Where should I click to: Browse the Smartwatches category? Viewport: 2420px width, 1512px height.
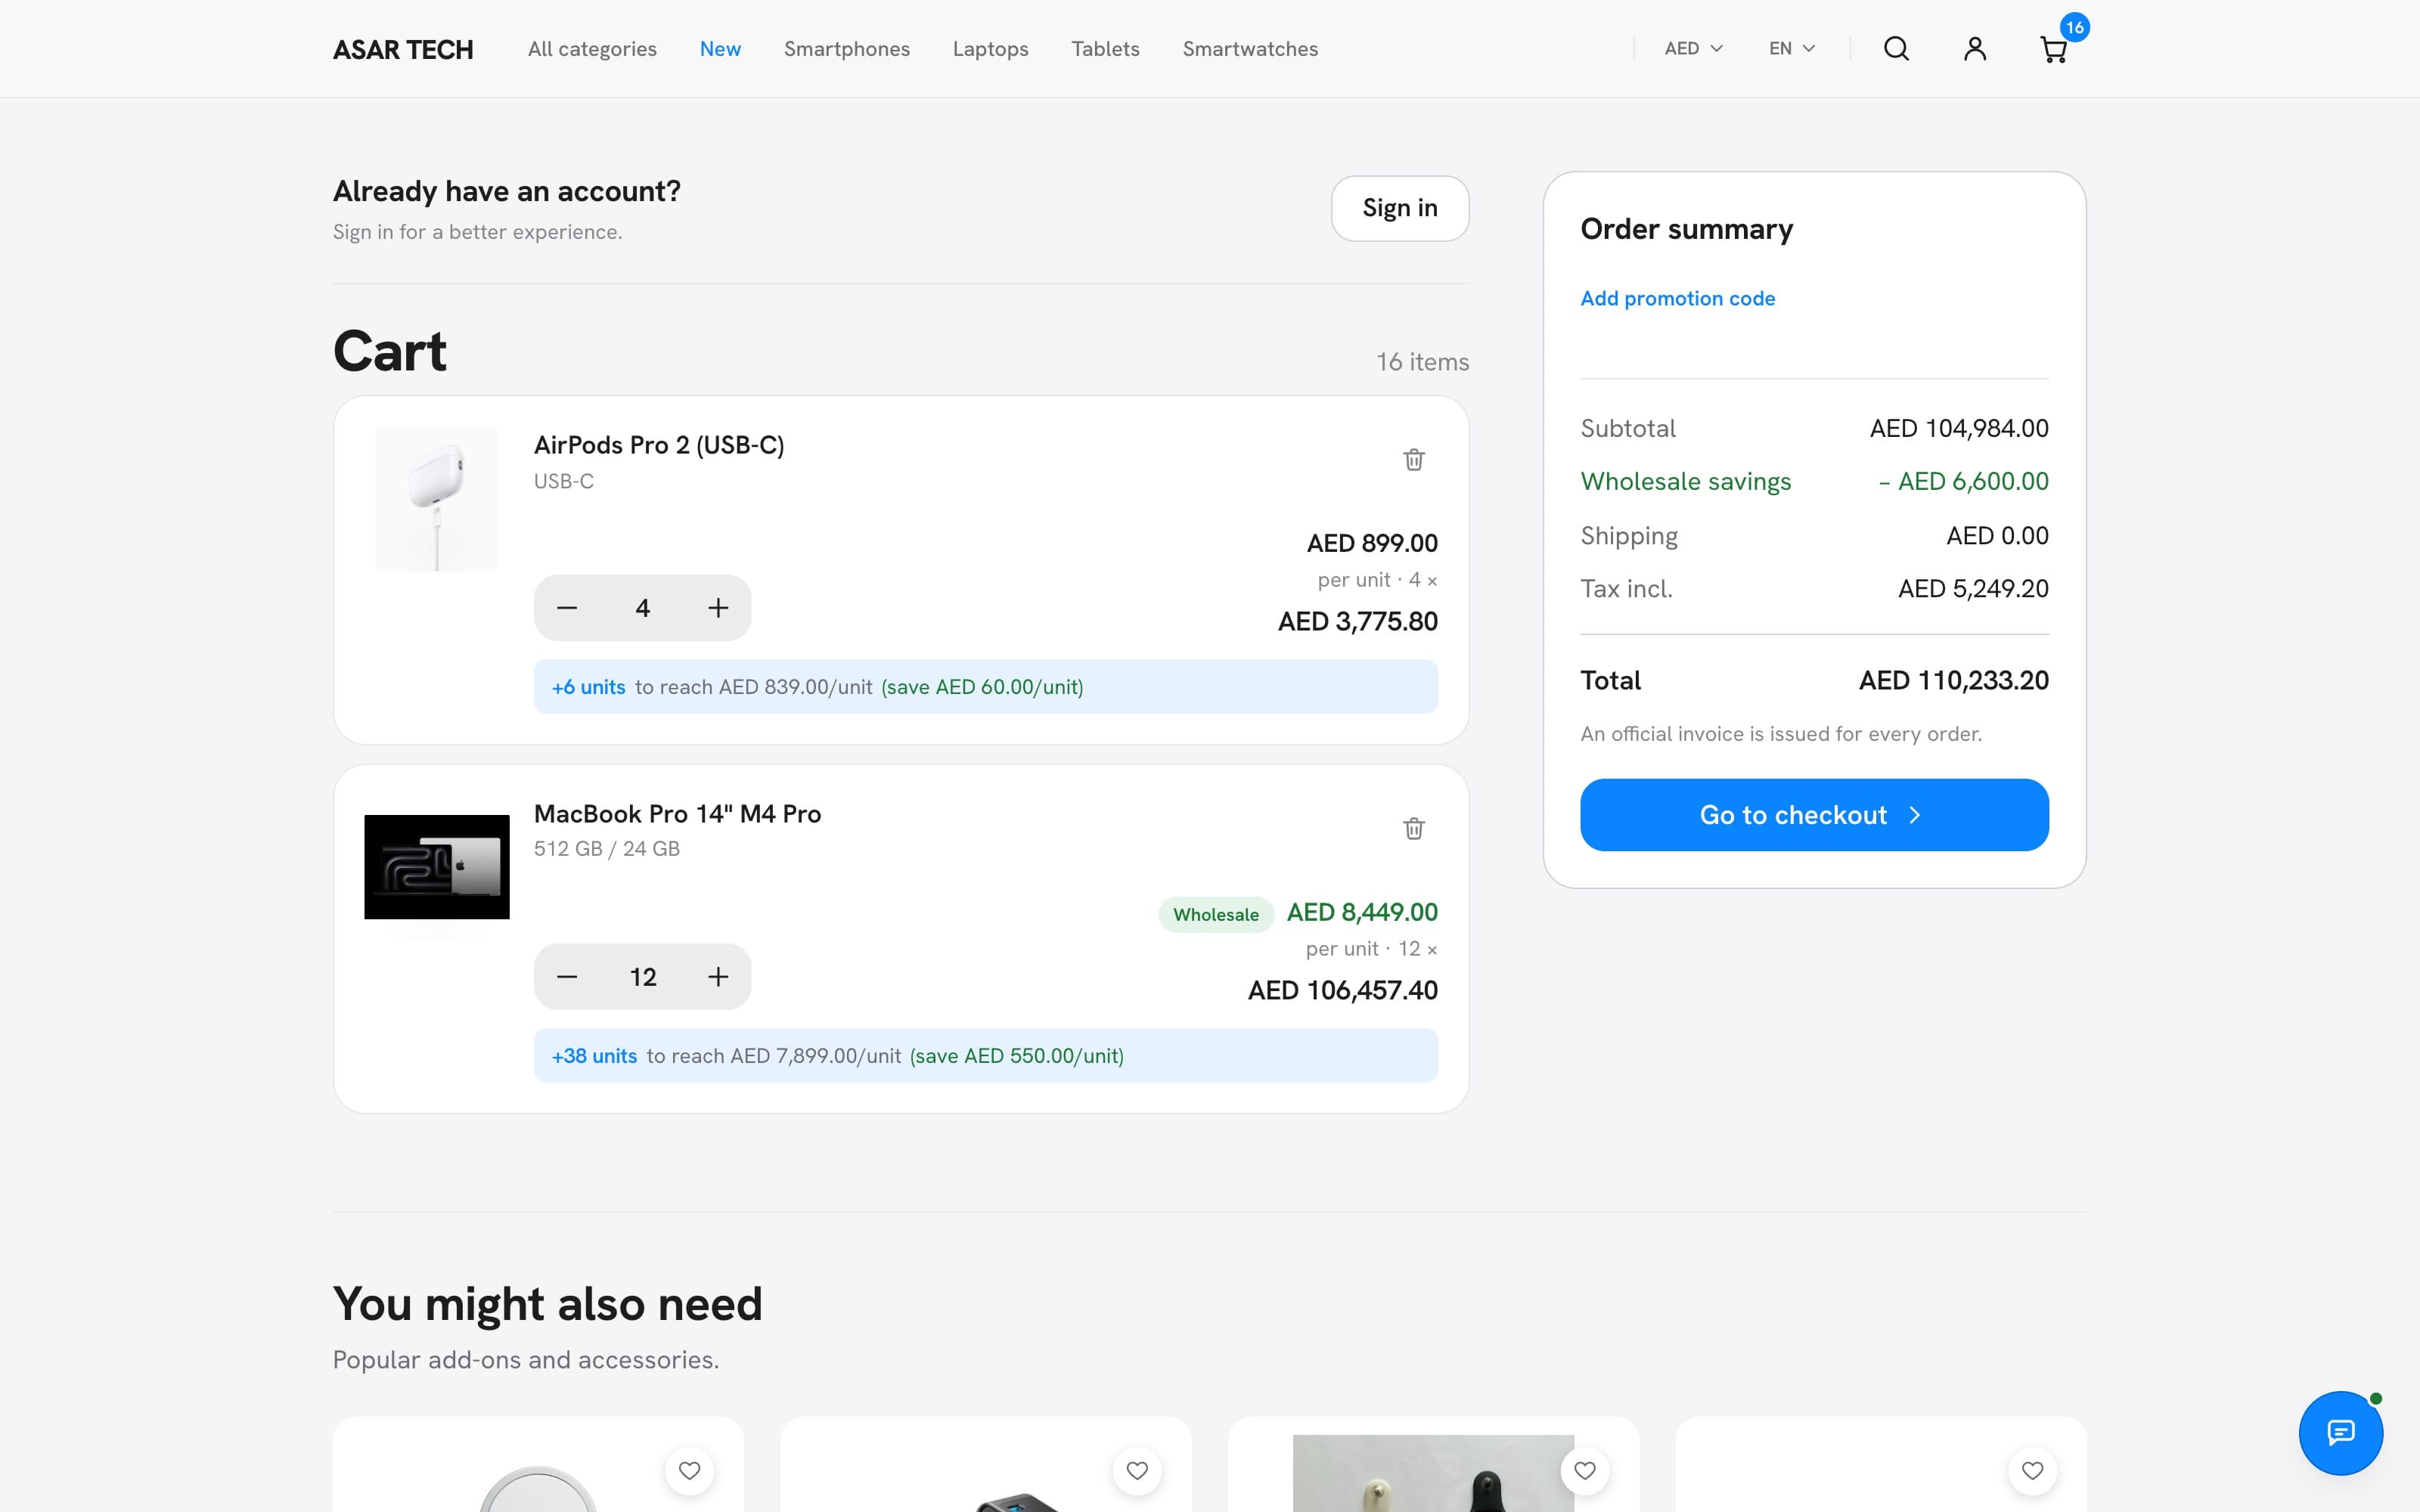click(1250, 49)
